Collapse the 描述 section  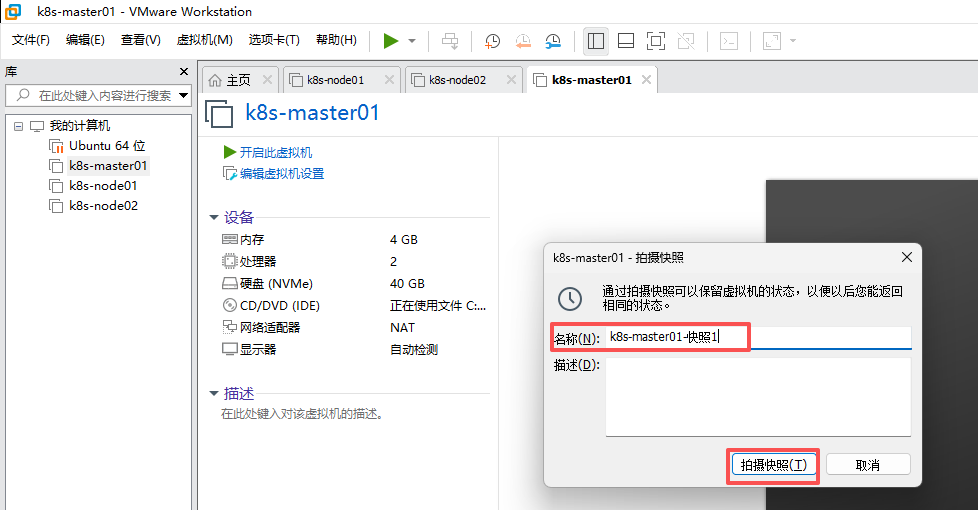pyautogui.click(x=214, y=393)
